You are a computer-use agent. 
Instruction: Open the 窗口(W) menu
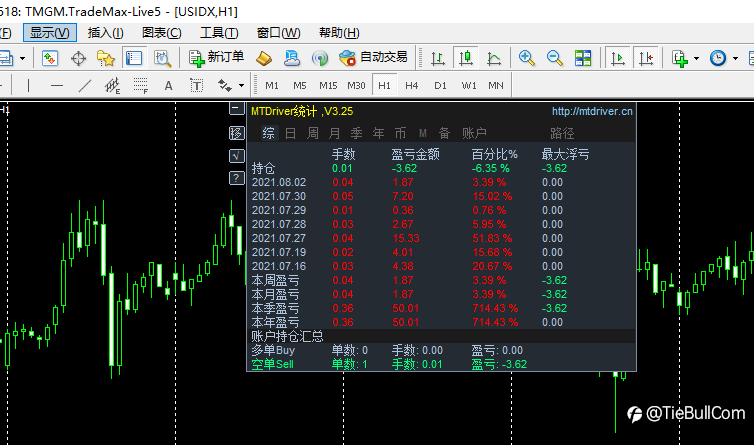pyautogui.click(x=278, y=33)
